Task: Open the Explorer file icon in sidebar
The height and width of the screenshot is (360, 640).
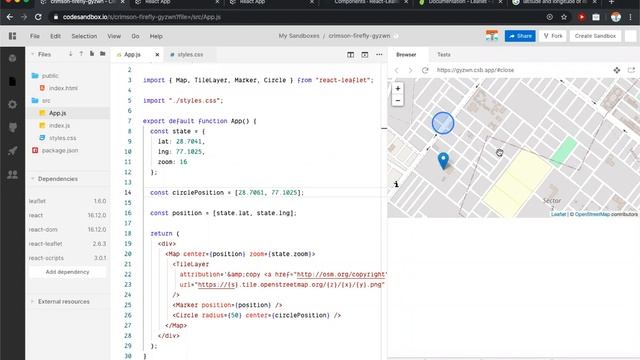Action: tap(13, 81)
